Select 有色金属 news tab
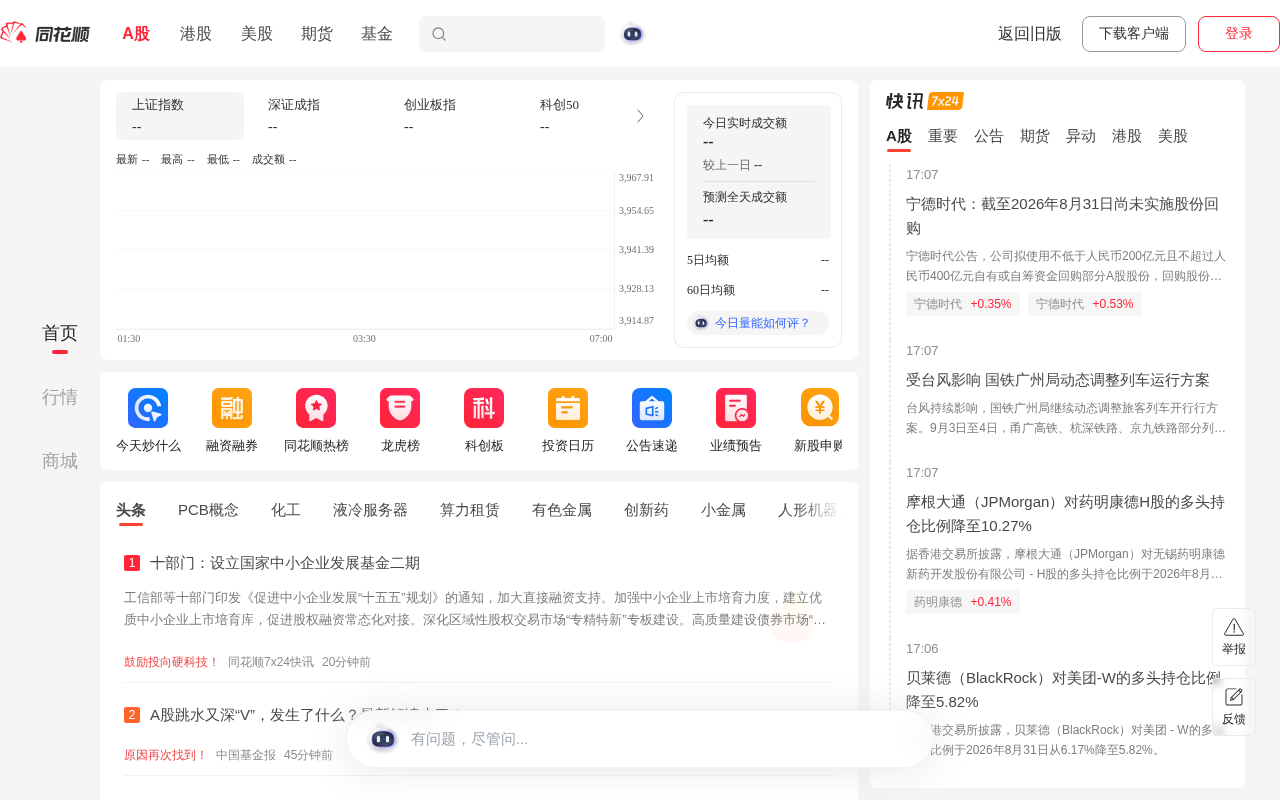 (562, 510)
